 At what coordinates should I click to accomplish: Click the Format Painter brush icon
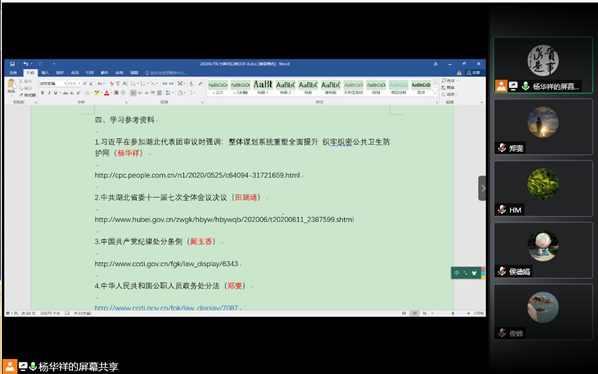pos(21,95)
